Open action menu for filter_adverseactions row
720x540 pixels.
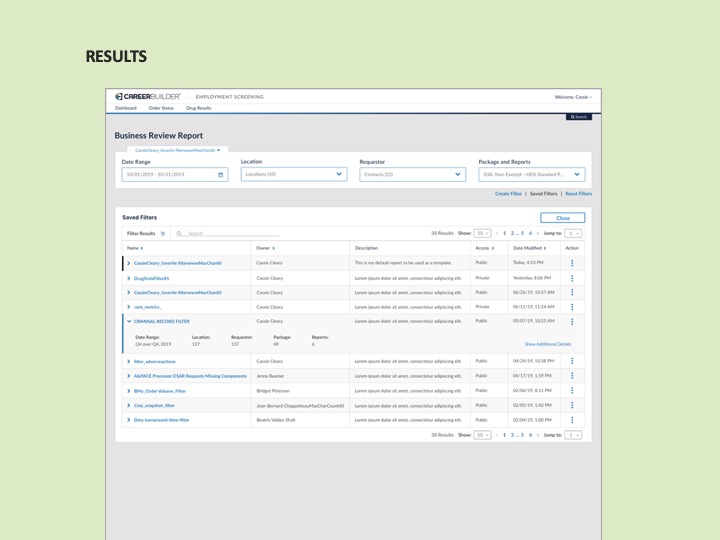coord(572,361)
